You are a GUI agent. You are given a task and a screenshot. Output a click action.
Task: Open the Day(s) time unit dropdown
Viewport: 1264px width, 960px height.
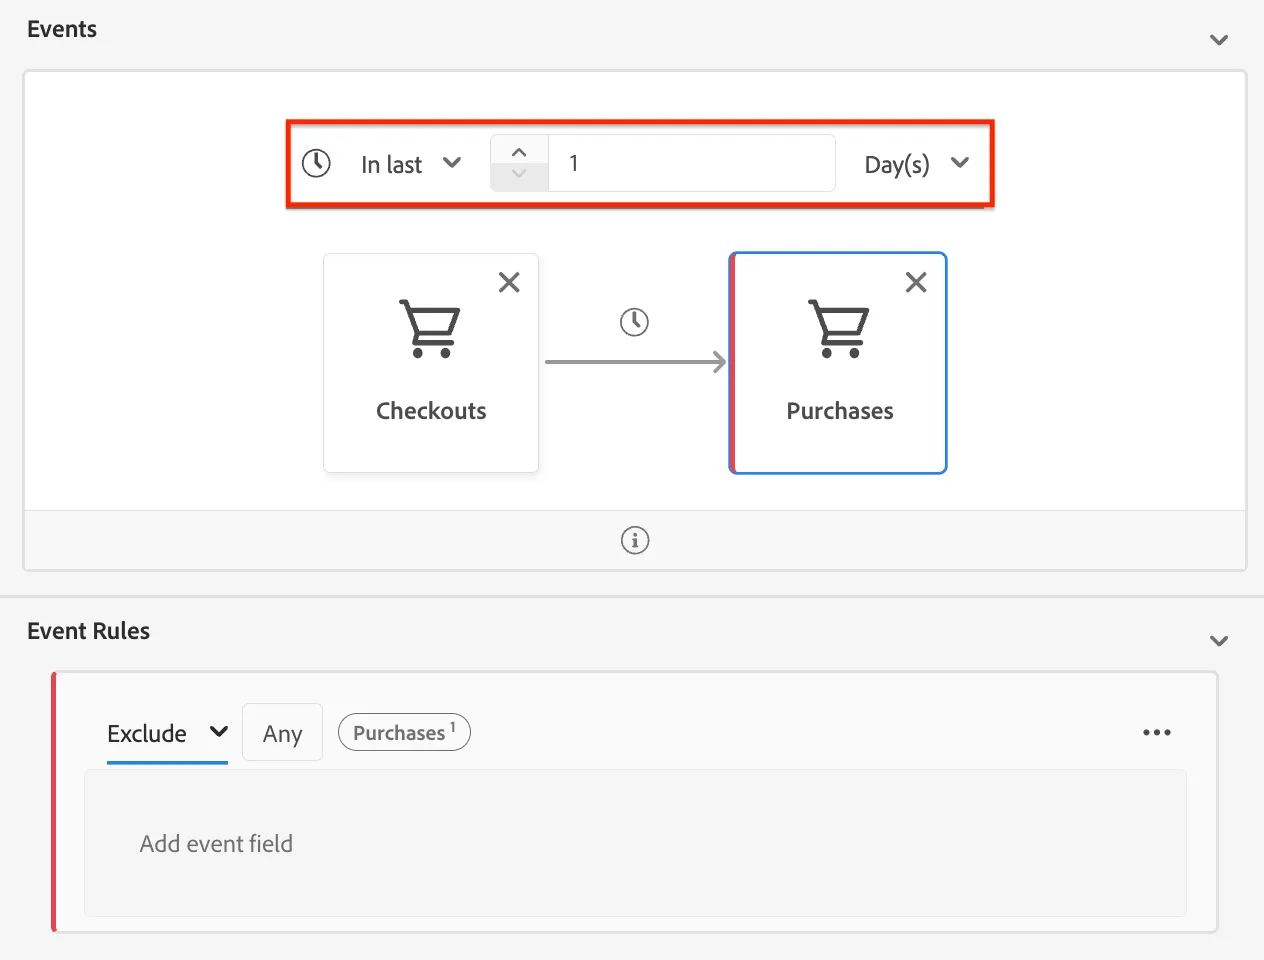point(917,164)
